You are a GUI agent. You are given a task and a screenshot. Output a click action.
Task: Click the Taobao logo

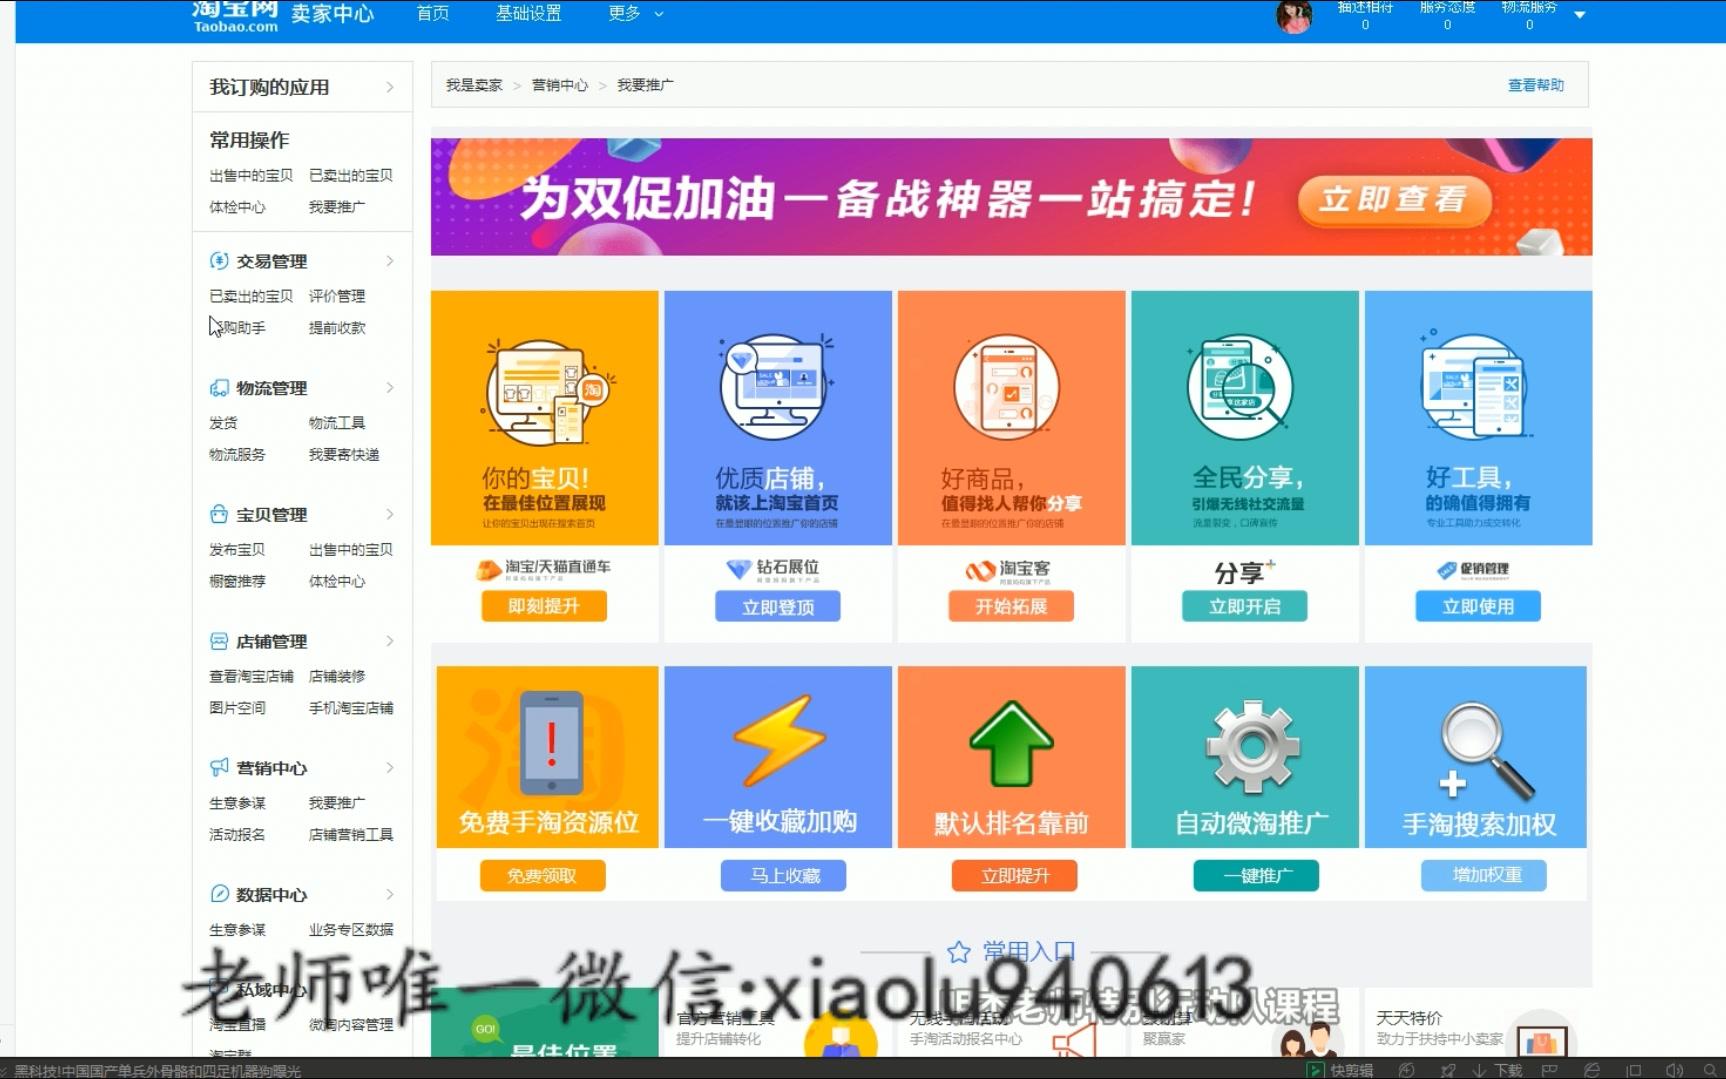coord(235,16)
